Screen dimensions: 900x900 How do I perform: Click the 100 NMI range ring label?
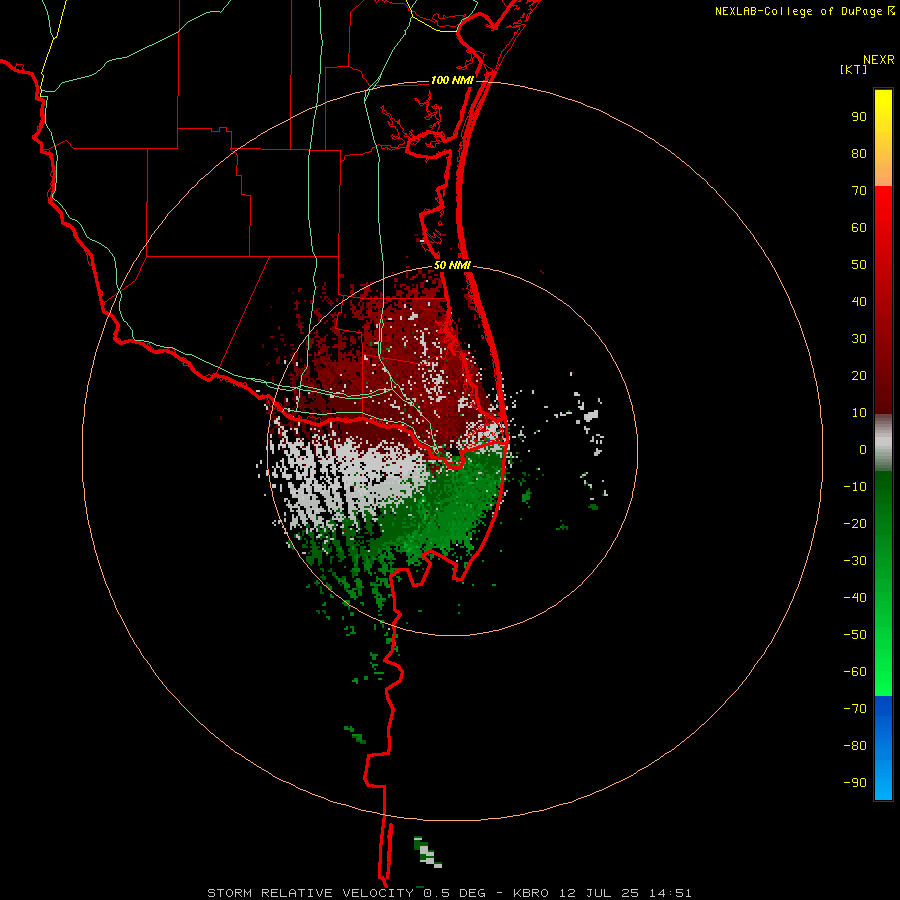click(452, 80)
